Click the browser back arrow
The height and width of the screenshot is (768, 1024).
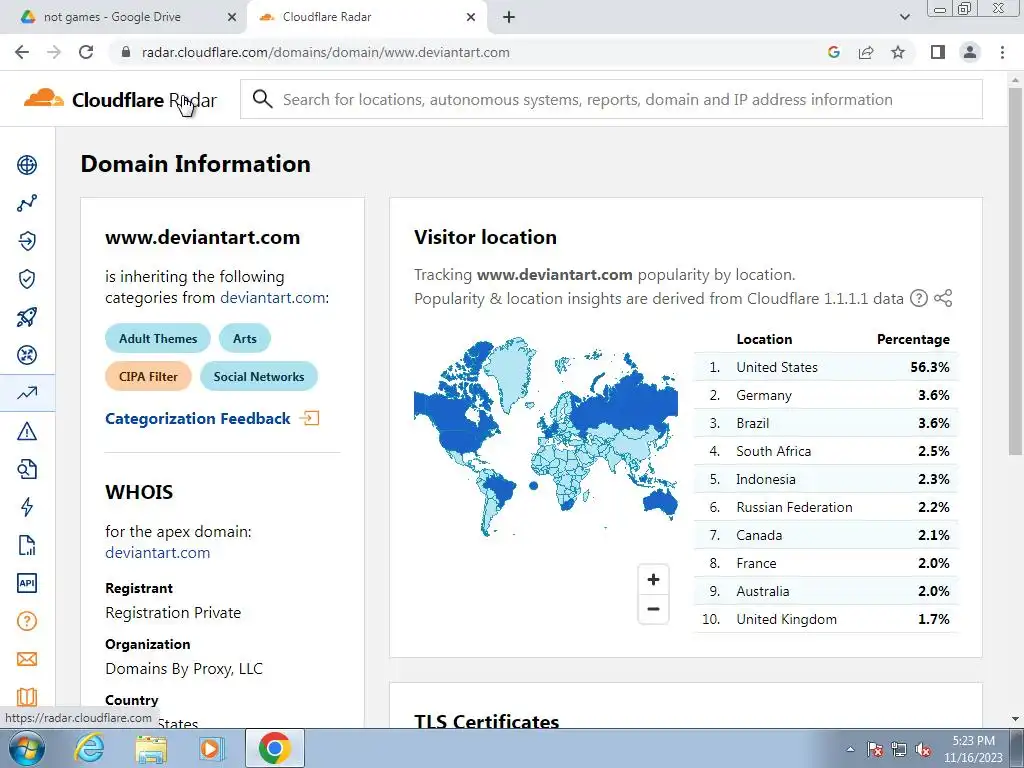[x=22, y=52]
